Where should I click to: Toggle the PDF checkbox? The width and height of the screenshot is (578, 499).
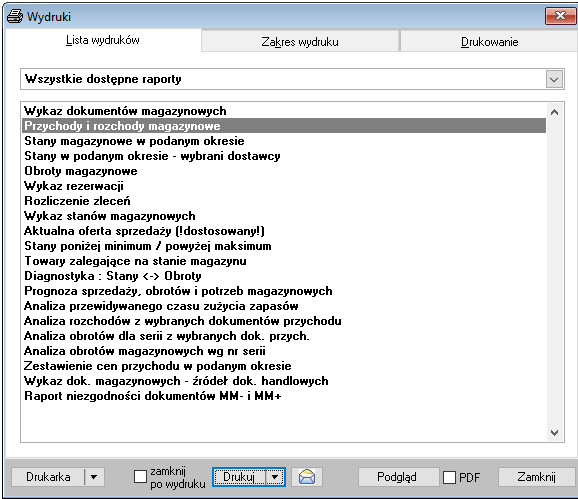click(x=449, y=477)
